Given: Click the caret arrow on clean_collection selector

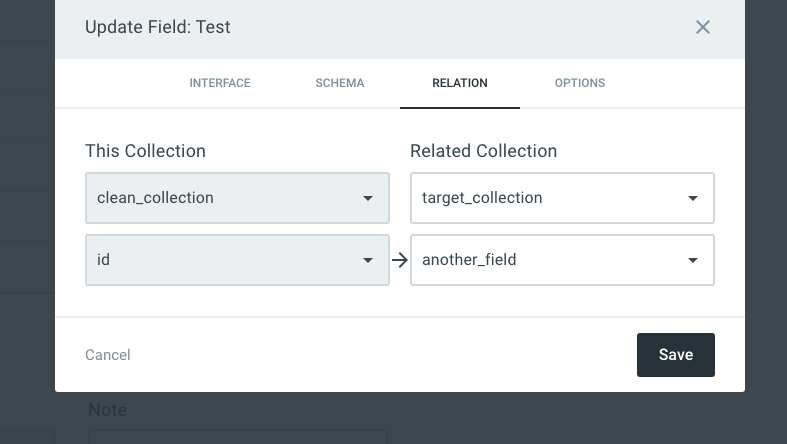Looking at the screenshot, I should pos(368,198).
